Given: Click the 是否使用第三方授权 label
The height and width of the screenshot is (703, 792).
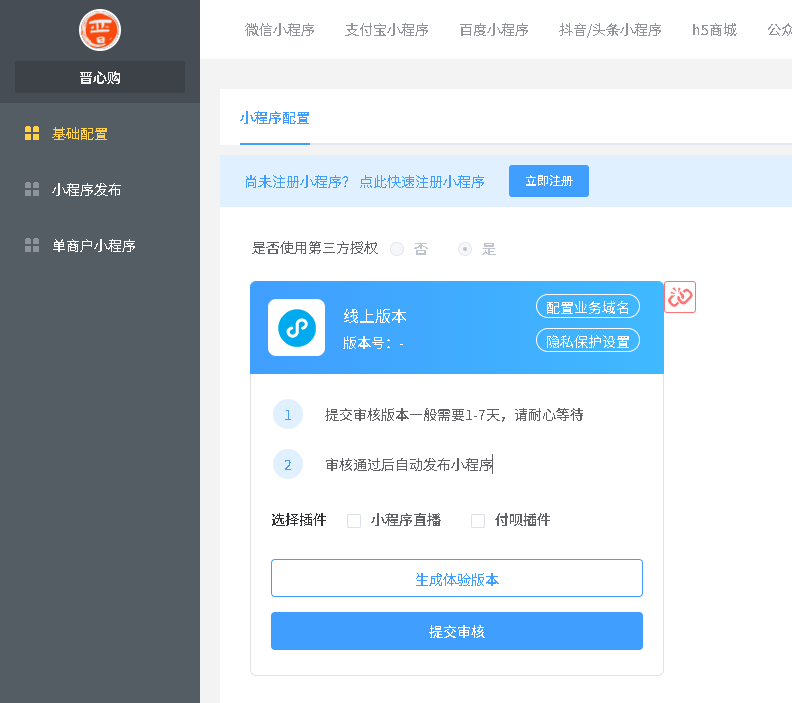Looking at the screenshot, I should (315, 248).
